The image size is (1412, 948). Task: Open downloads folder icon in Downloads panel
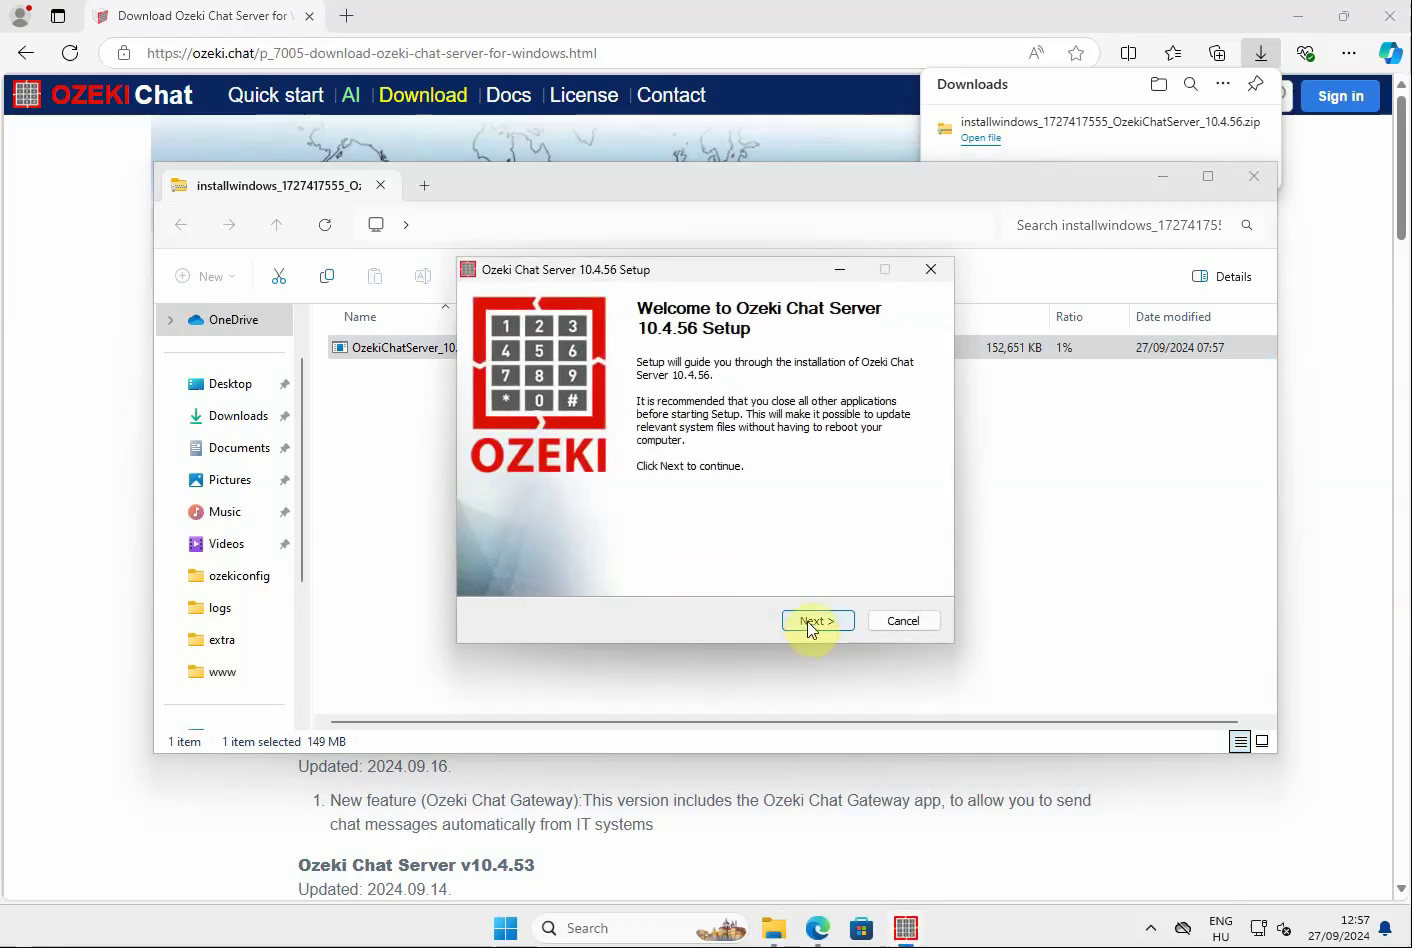(1159, 84)
